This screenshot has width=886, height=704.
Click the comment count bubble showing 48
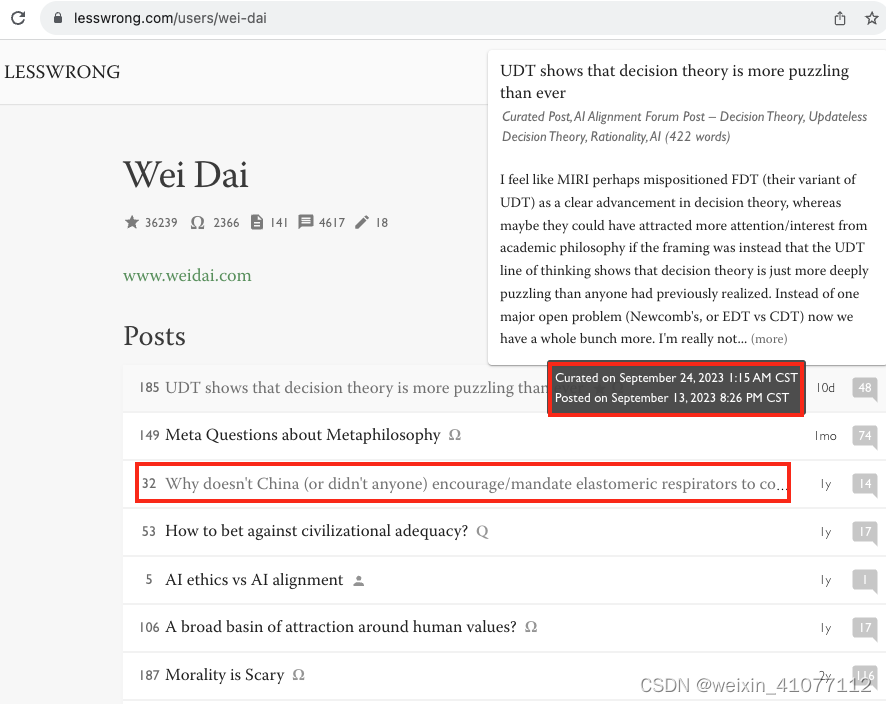(863, 388)
